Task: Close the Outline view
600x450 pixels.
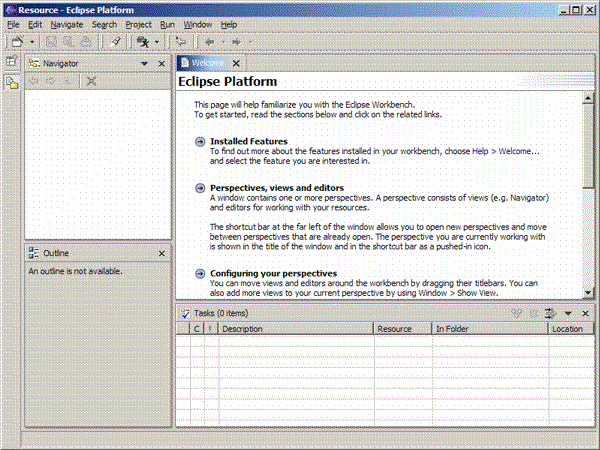Action: 162,254
